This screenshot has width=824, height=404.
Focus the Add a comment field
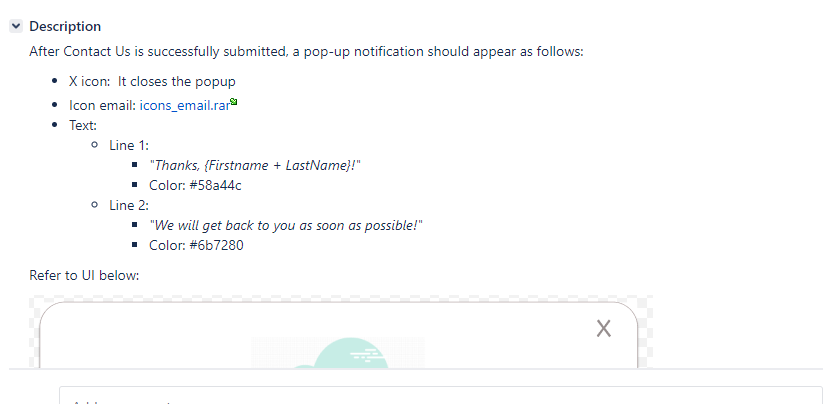(440, 396)
